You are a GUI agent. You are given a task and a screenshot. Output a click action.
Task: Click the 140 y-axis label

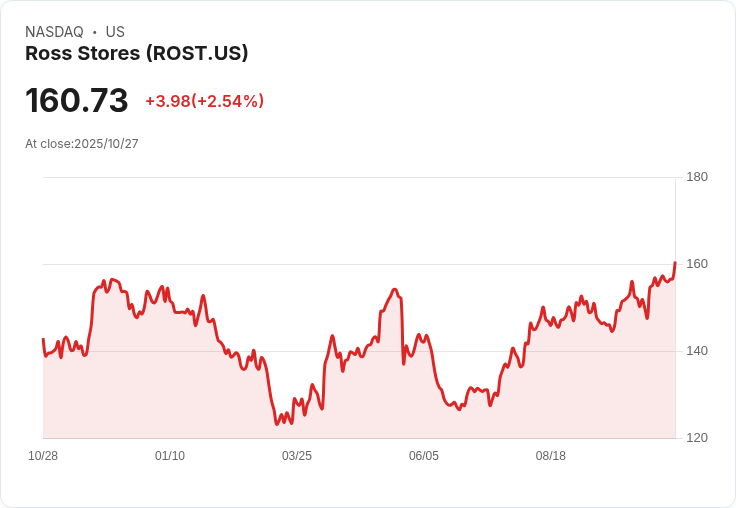[x=697, y=351]
